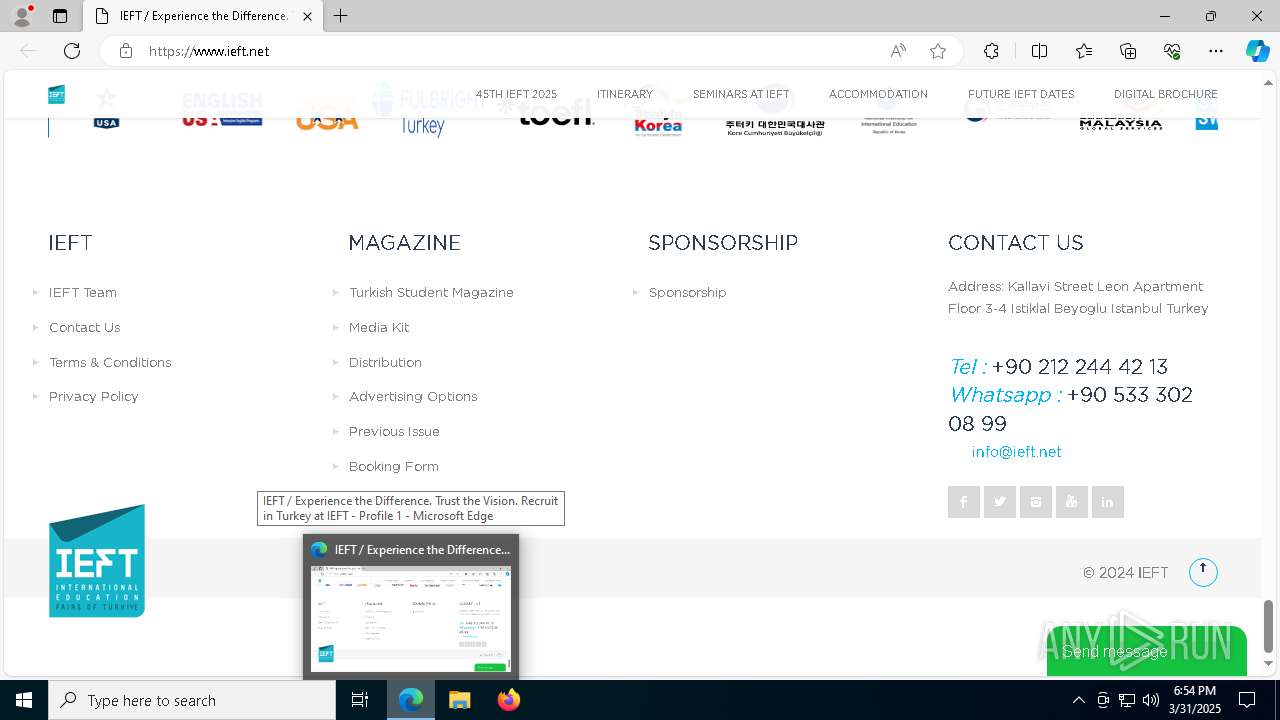Open SEMINARS AT IEFT menu item
1280x720 pixels.
tap(741, 94)
